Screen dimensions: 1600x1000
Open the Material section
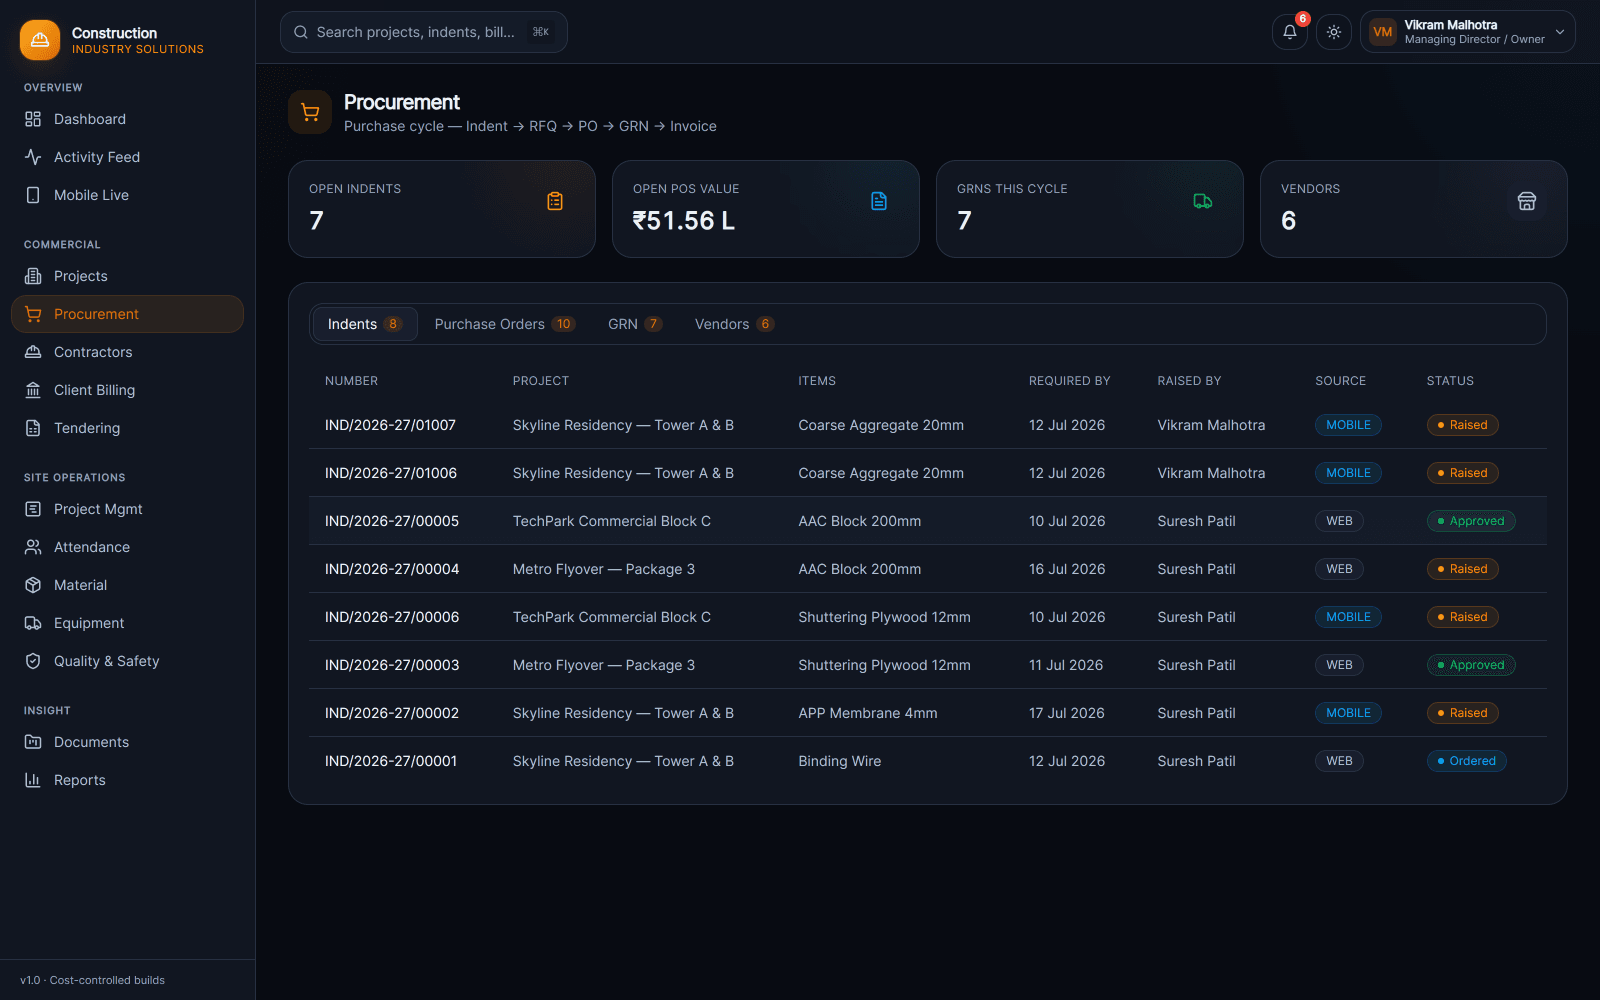[x=127, y=585]
